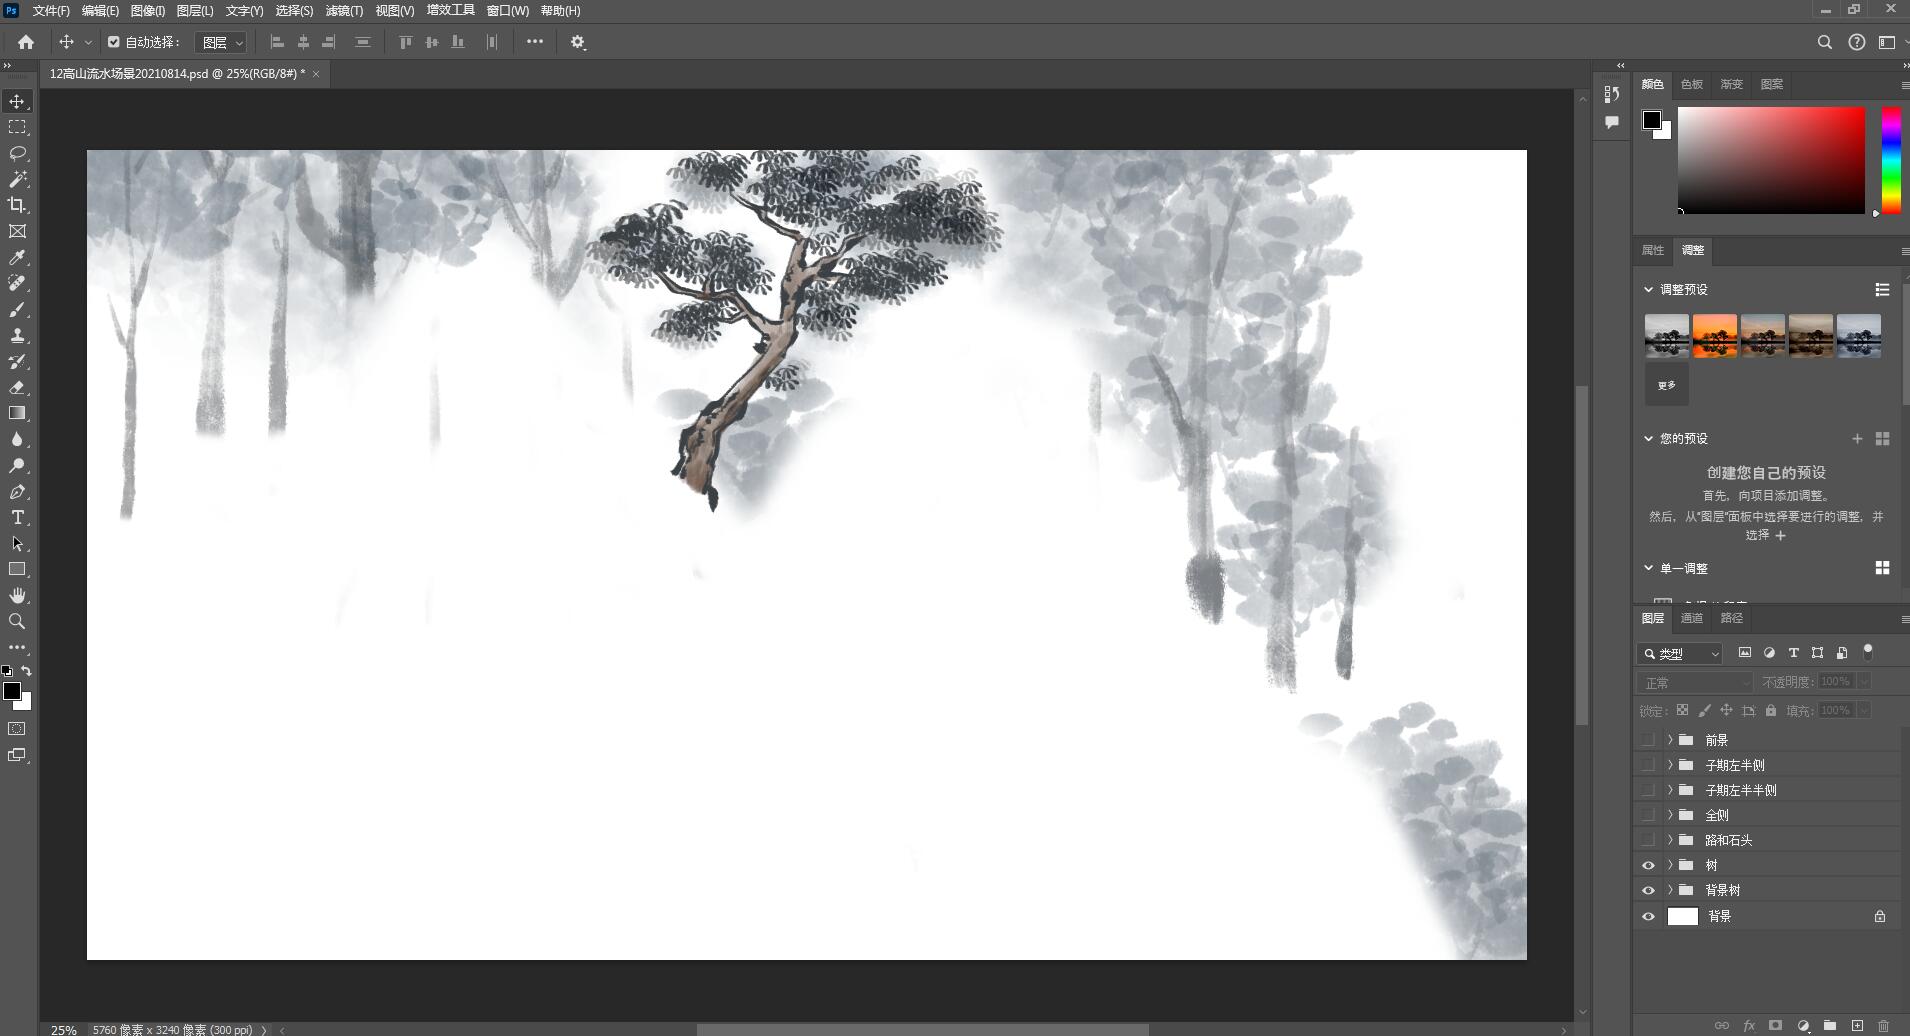Select the Hand tool

(x=17, y=595)
